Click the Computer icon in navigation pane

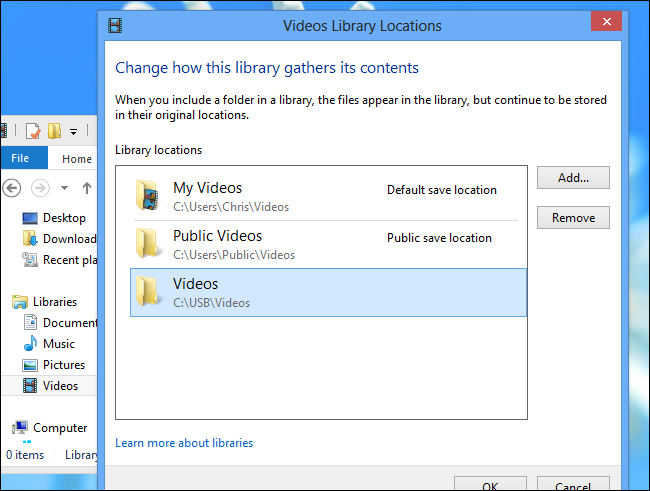pyautogui.click(x=20, y=428)
